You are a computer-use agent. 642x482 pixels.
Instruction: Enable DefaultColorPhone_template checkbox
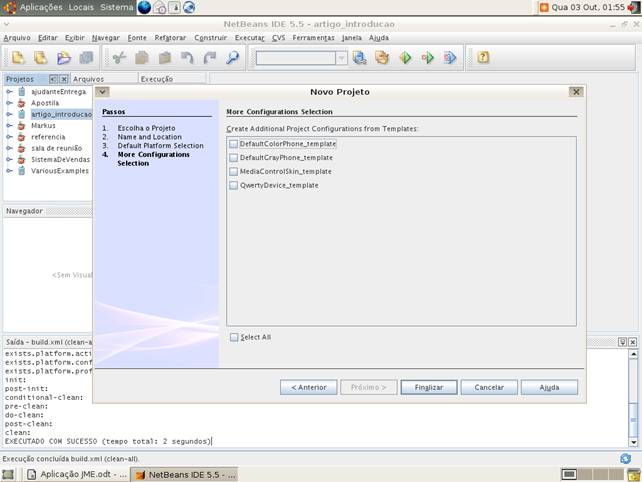pos(234,144)
